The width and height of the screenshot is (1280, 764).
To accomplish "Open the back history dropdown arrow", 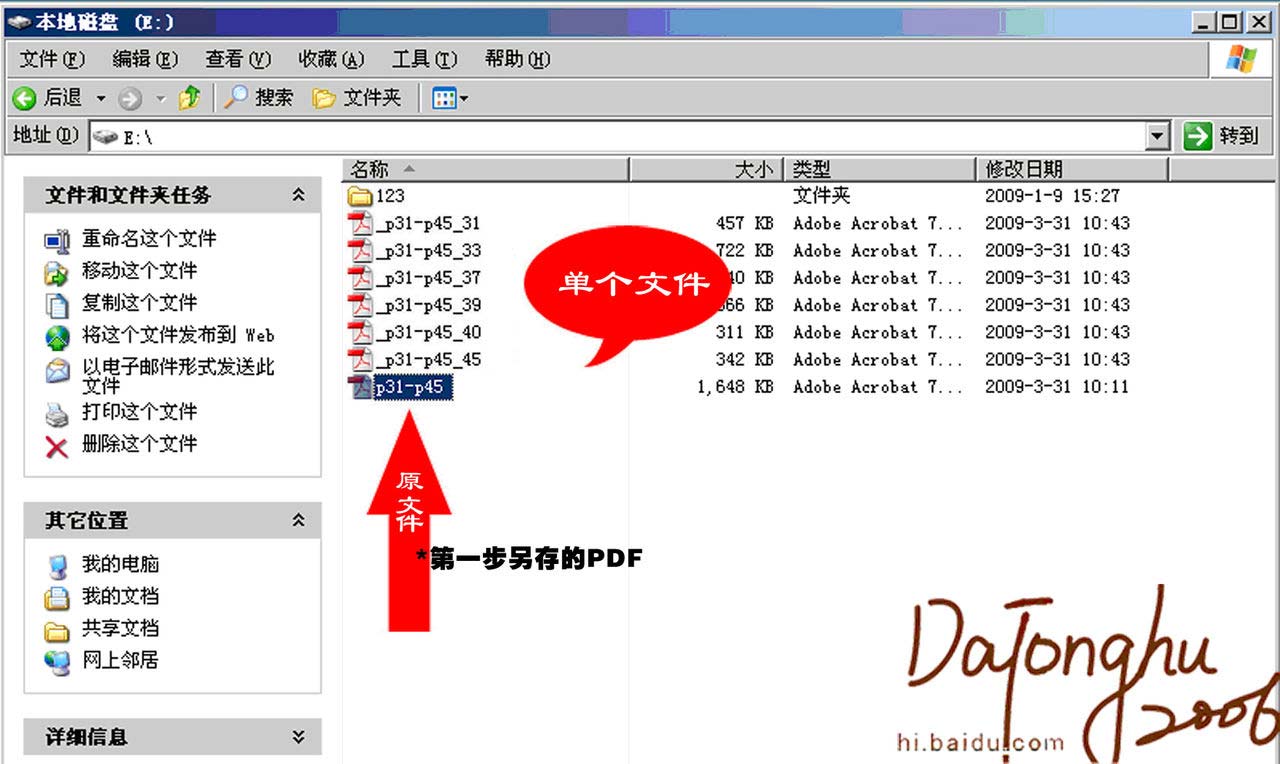I will [101, 98].
